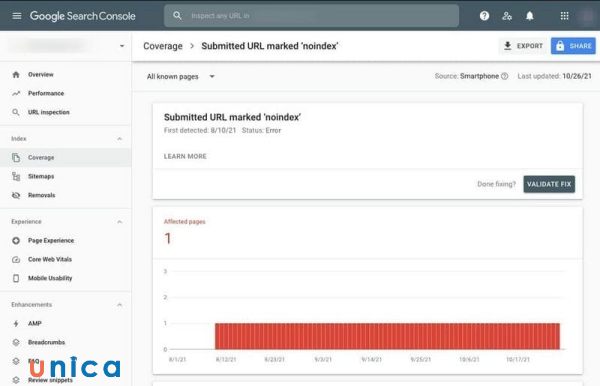The height and width of the screenshot is (386, 600).
Task: Focus the Inspect any URL field
Action: point(311,16)
